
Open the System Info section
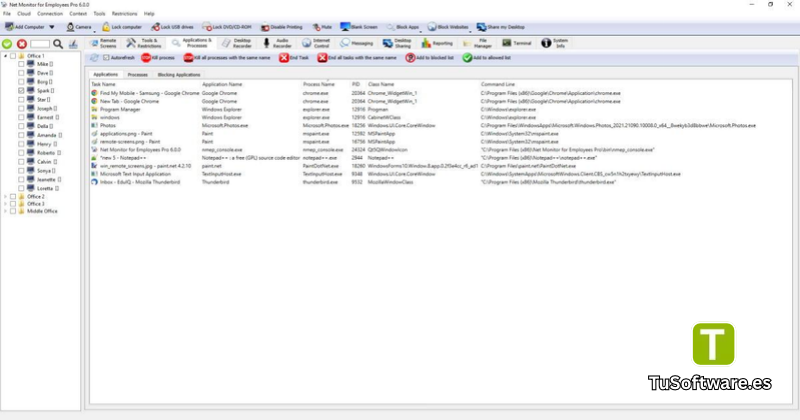(555, 43)
